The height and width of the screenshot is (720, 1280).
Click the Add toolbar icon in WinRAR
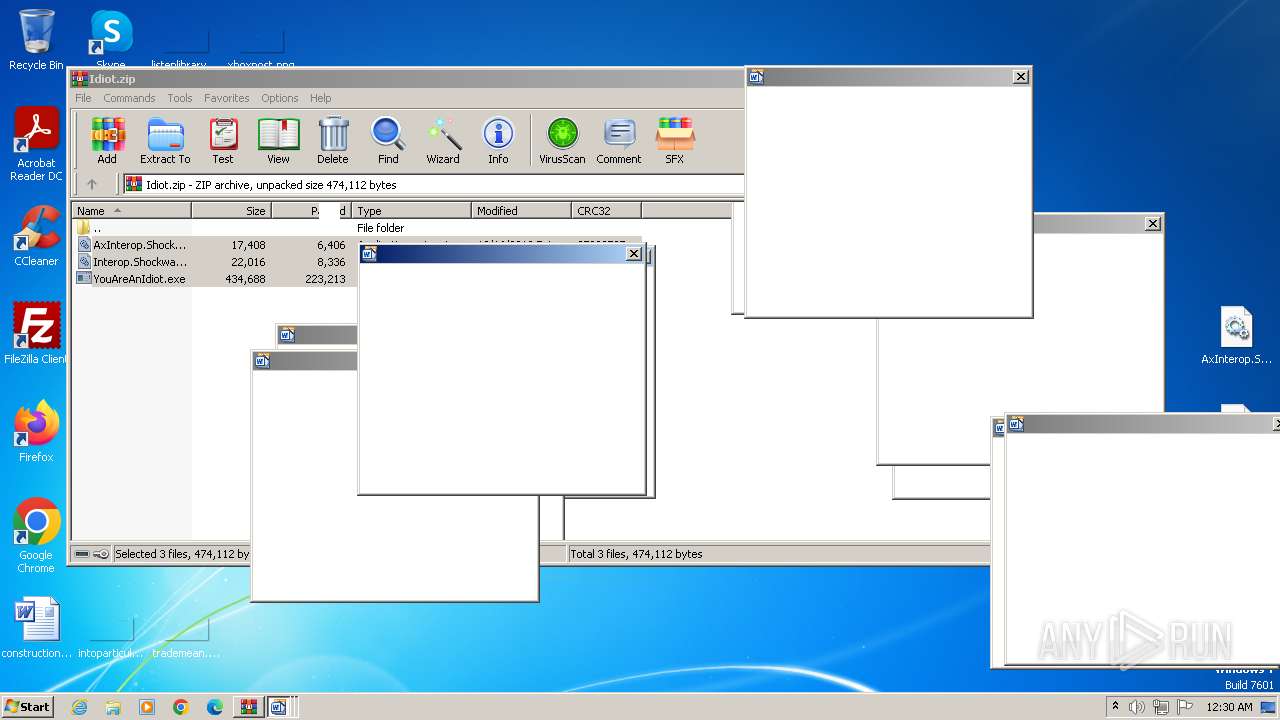(x=107, y=140)
